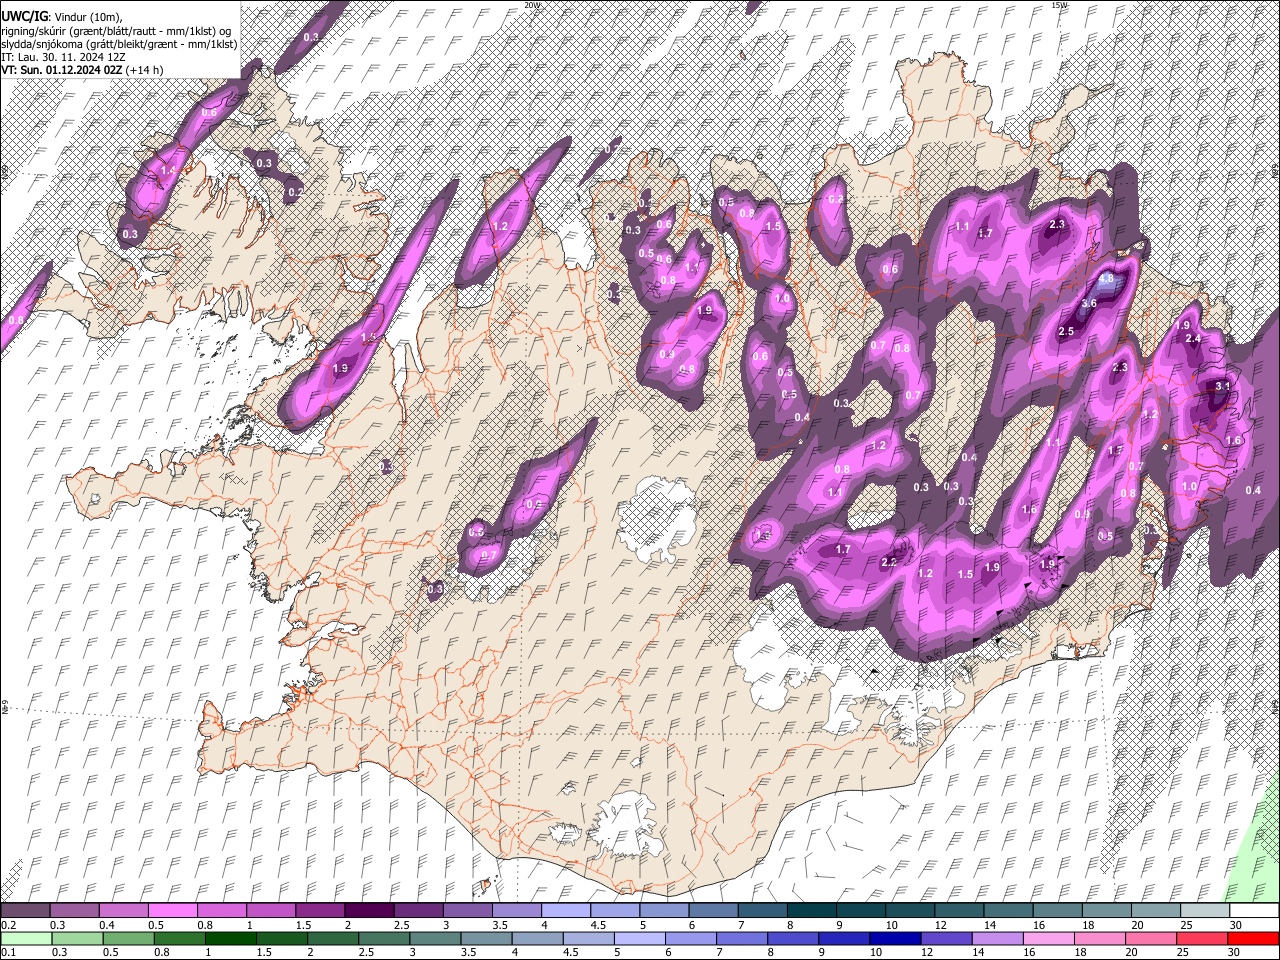Click the rain legend swatch starting at 9
Viewport: 1280px width, 960px height.
point(843,939)
